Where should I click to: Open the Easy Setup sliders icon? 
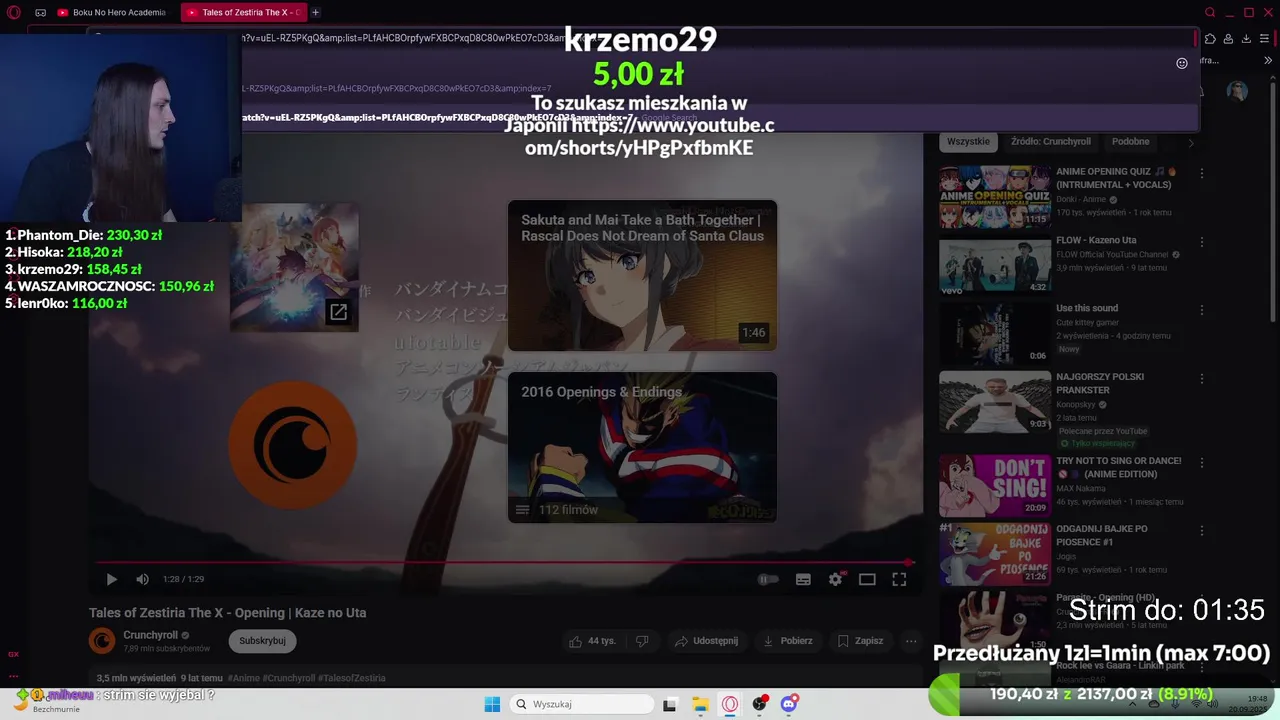coord(1264,39)
